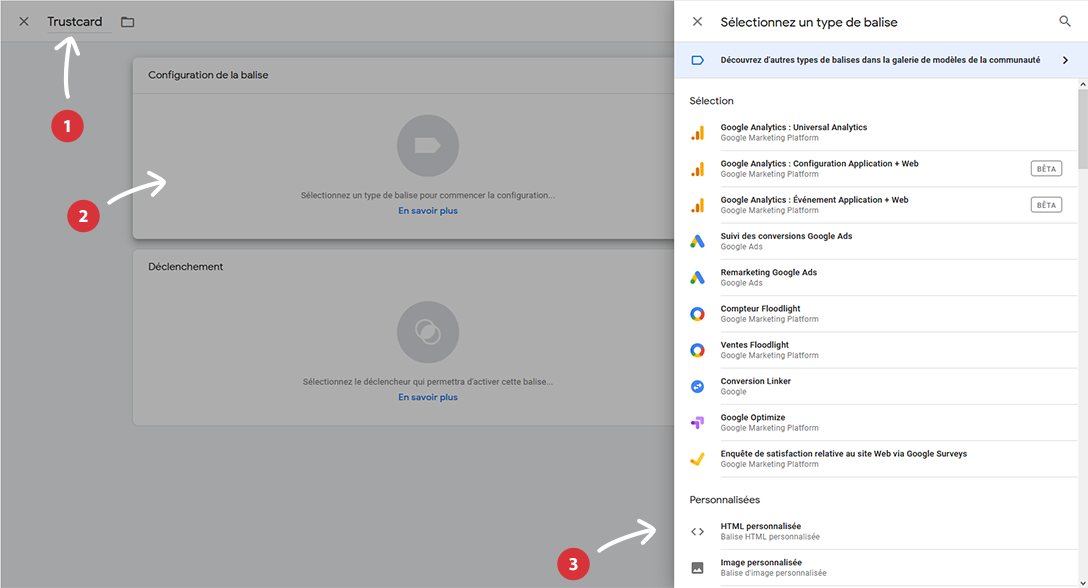Click the Événement Application + Web analytics icon

point(697,205)
